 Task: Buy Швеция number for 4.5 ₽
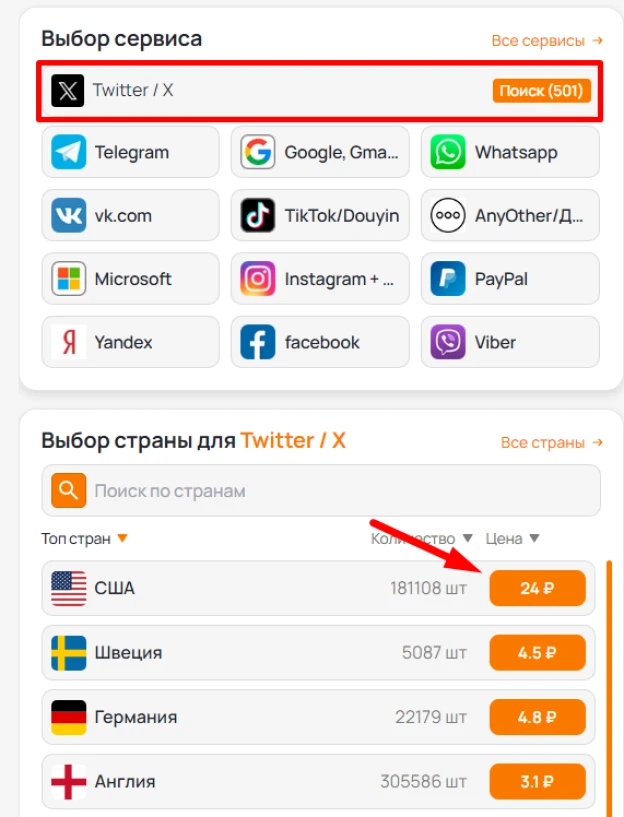pos(538,652)
